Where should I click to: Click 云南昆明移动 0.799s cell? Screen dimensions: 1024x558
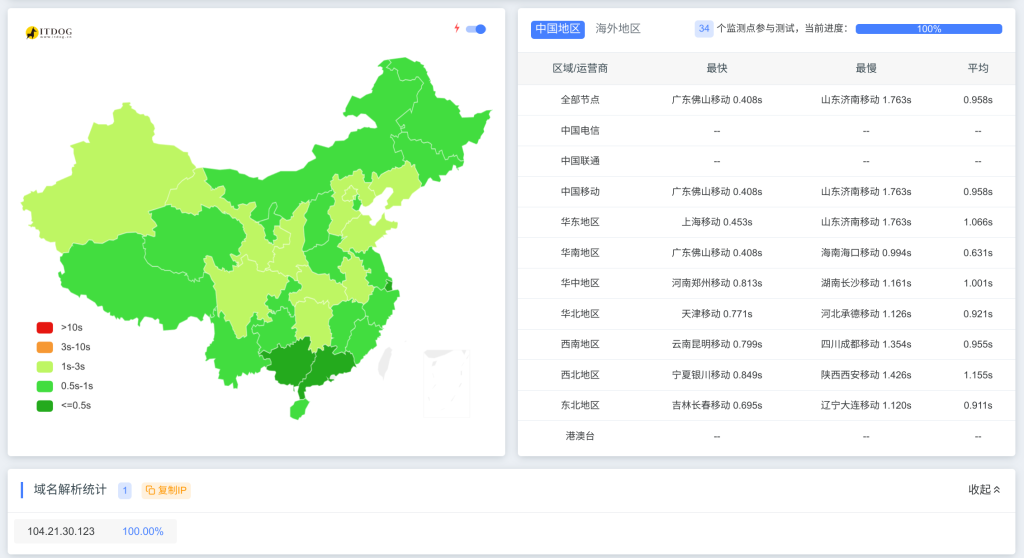717,344
